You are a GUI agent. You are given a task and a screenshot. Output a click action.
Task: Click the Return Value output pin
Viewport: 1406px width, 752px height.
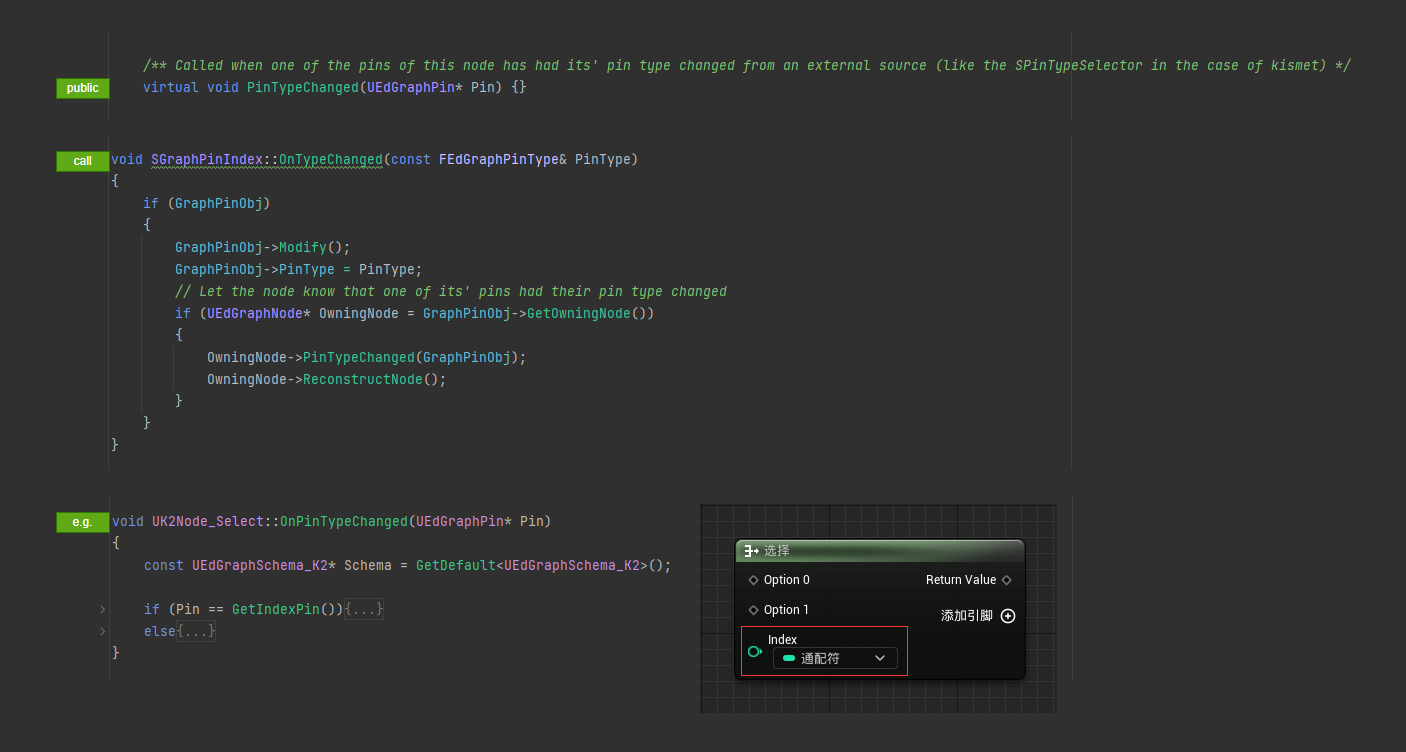(x=1006, y=580)
